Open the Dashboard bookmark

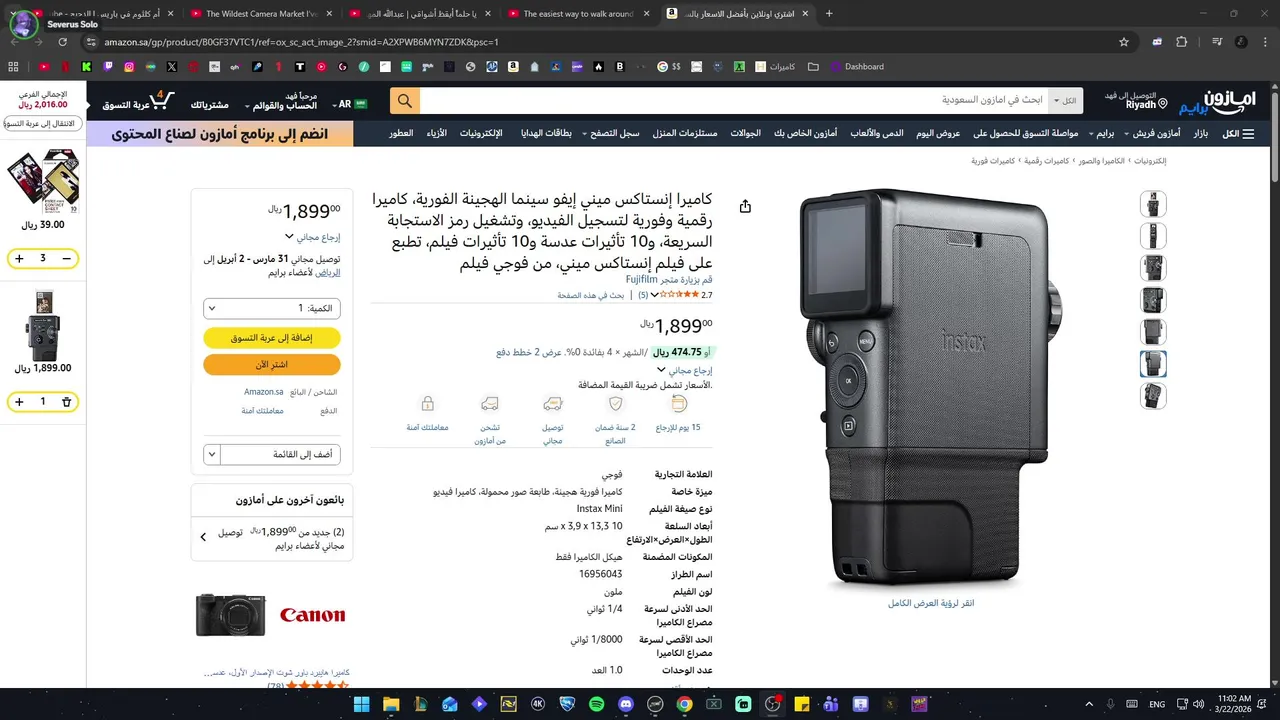(x=855, y=67)
